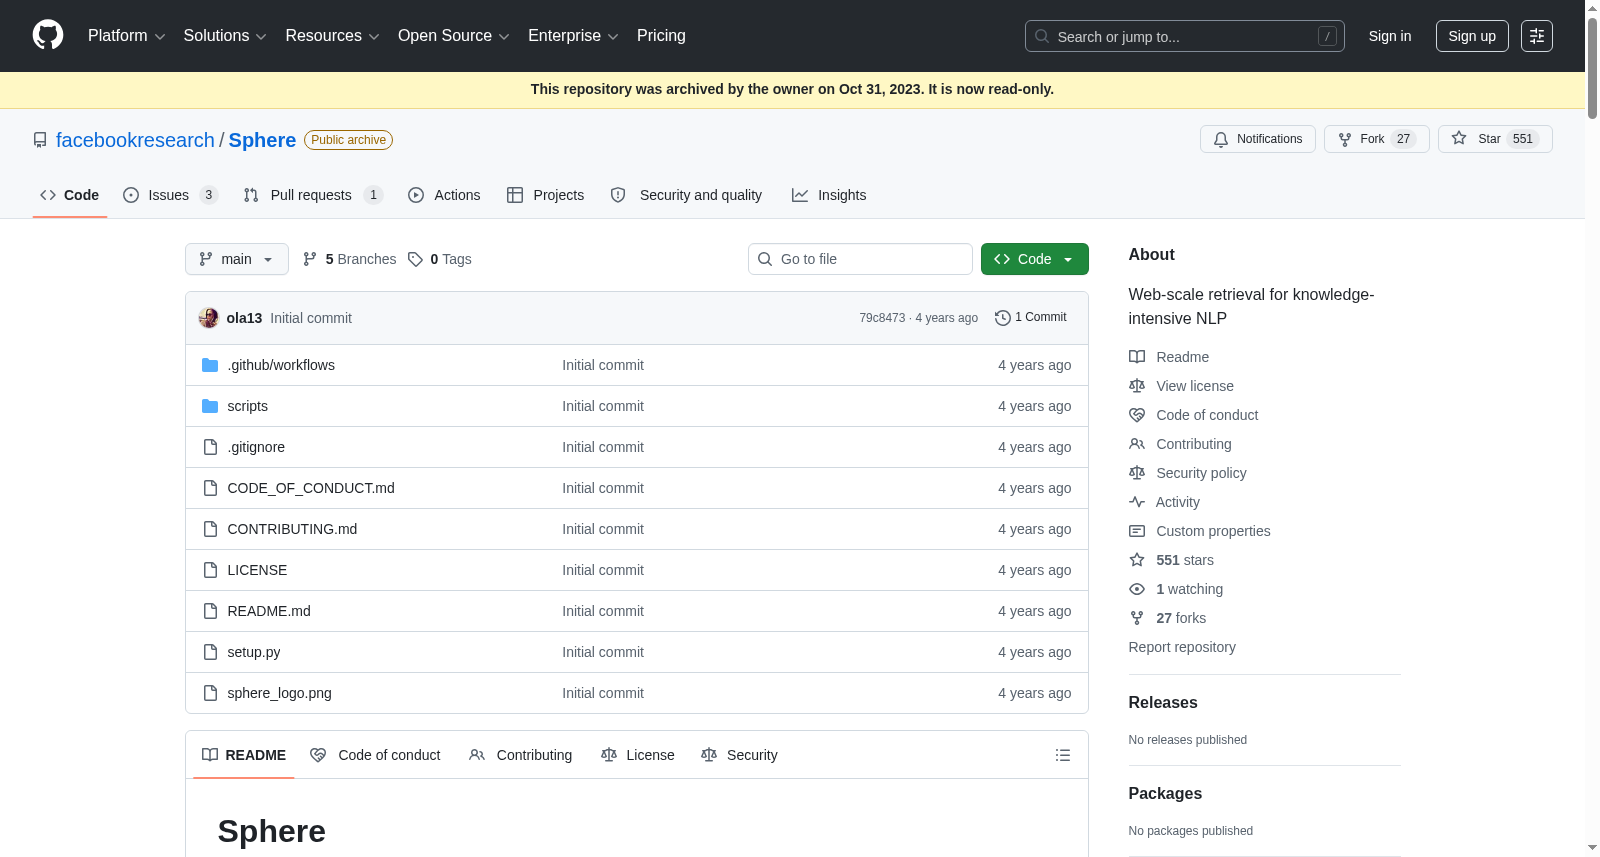The height and width of the screenshot is (857, 1600).
Task: Select the README tab in file viewer
Action: tap(244, 755)
